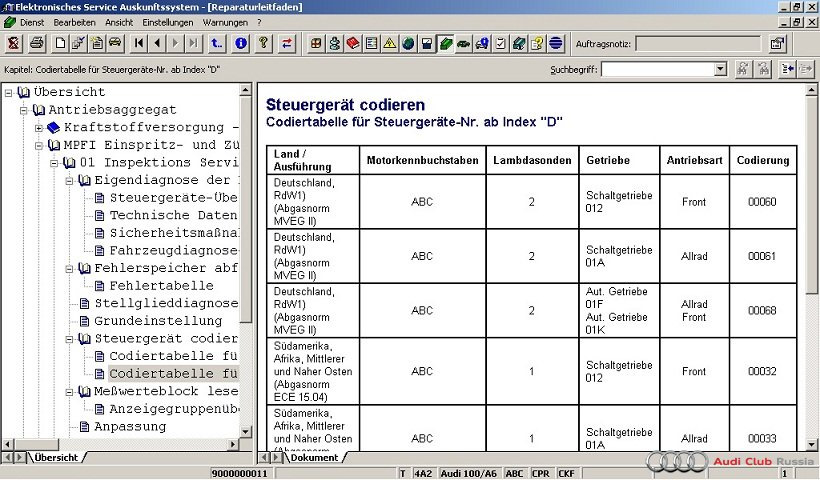Open the '?' help menu
Image resolution: width=820 pixels, height=480 pixels.
point(259,22)
